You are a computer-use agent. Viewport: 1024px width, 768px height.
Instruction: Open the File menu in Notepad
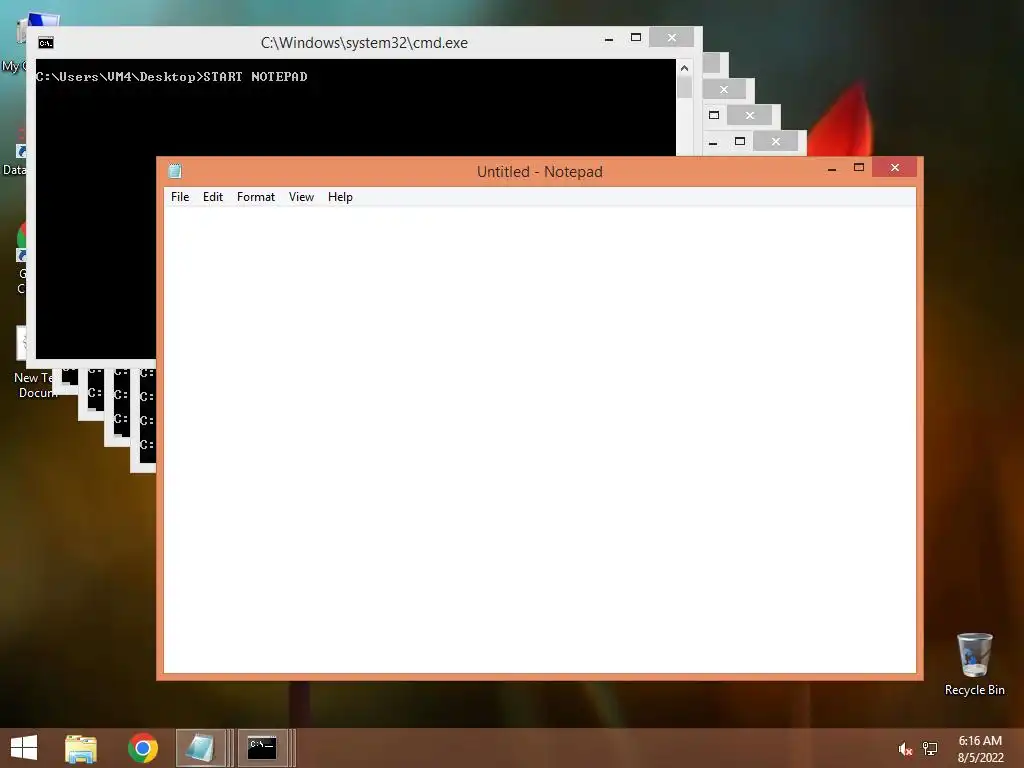coord(180,197)
